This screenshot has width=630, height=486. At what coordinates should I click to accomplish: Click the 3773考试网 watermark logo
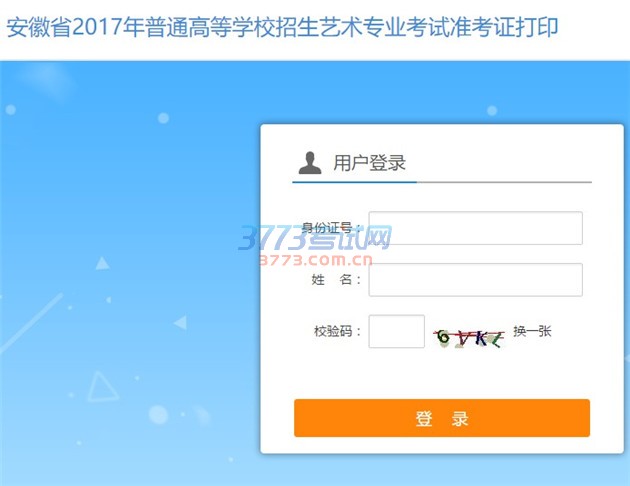(315, 237)
